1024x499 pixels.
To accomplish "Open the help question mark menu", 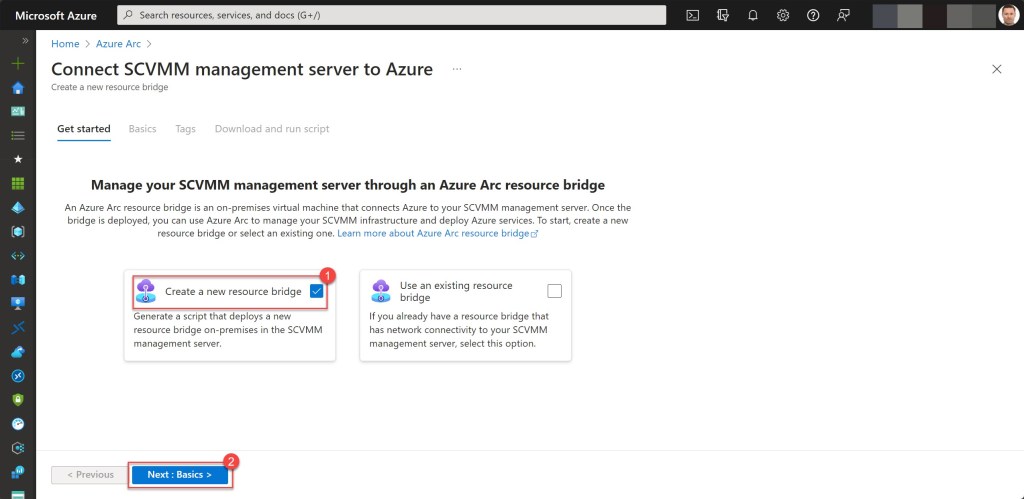I will tap(813, 15).
